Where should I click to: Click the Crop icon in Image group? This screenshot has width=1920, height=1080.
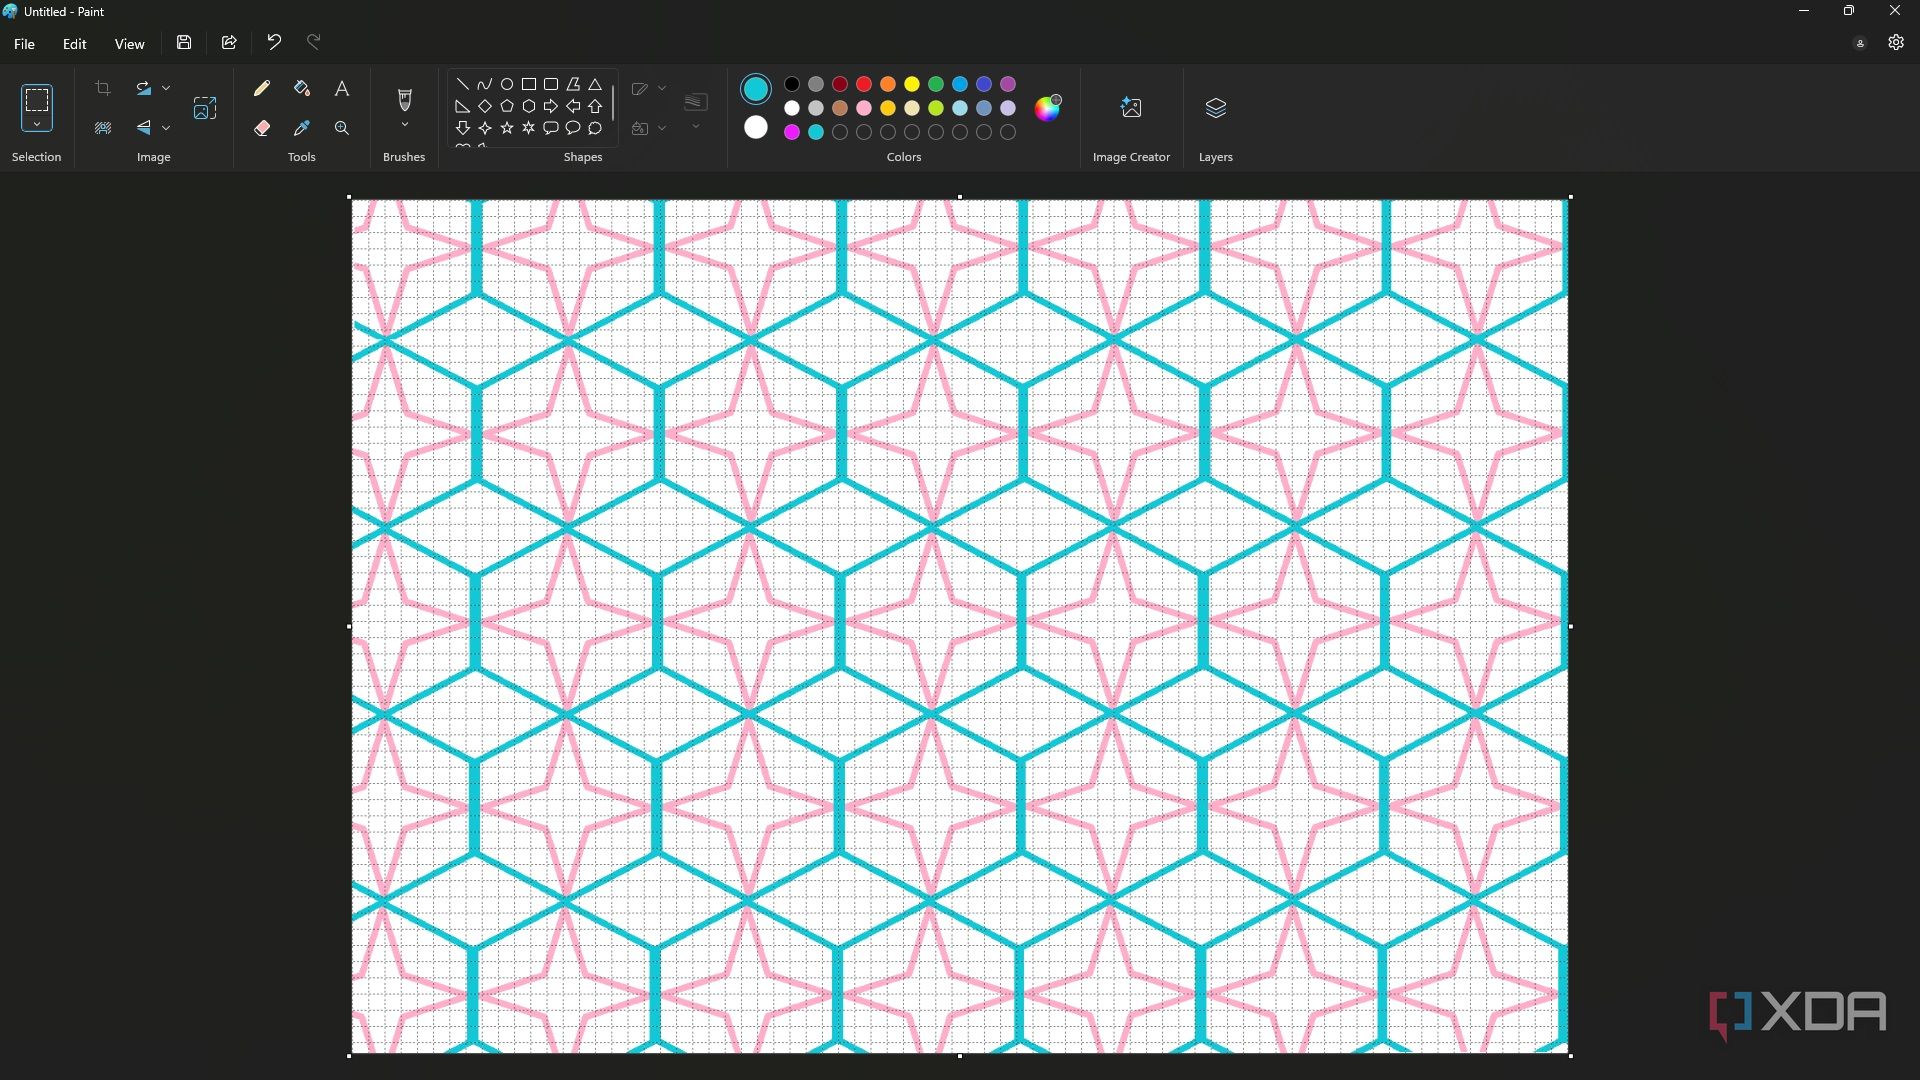pos(103,88)
